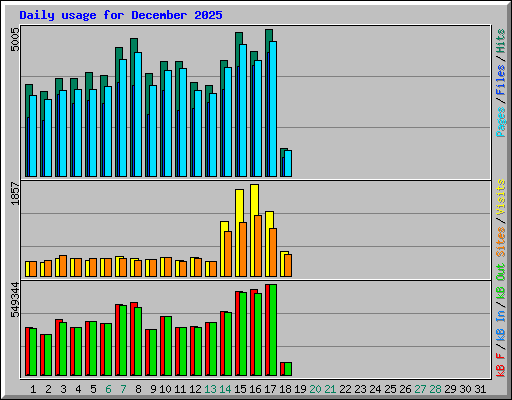Click day 13 on the x-axis
512x400 pixels.
pos(210,389)
